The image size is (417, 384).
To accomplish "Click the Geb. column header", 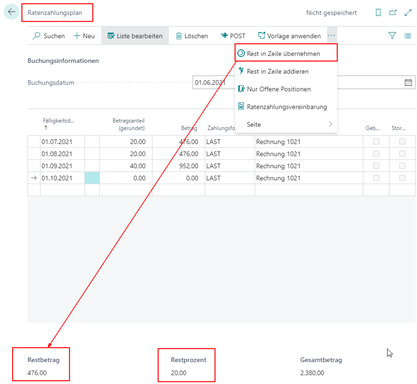I will (372, 128).
